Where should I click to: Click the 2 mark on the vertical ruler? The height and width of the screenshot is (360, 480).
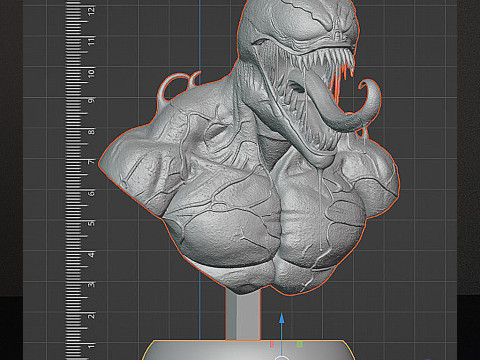pos(91,315)
